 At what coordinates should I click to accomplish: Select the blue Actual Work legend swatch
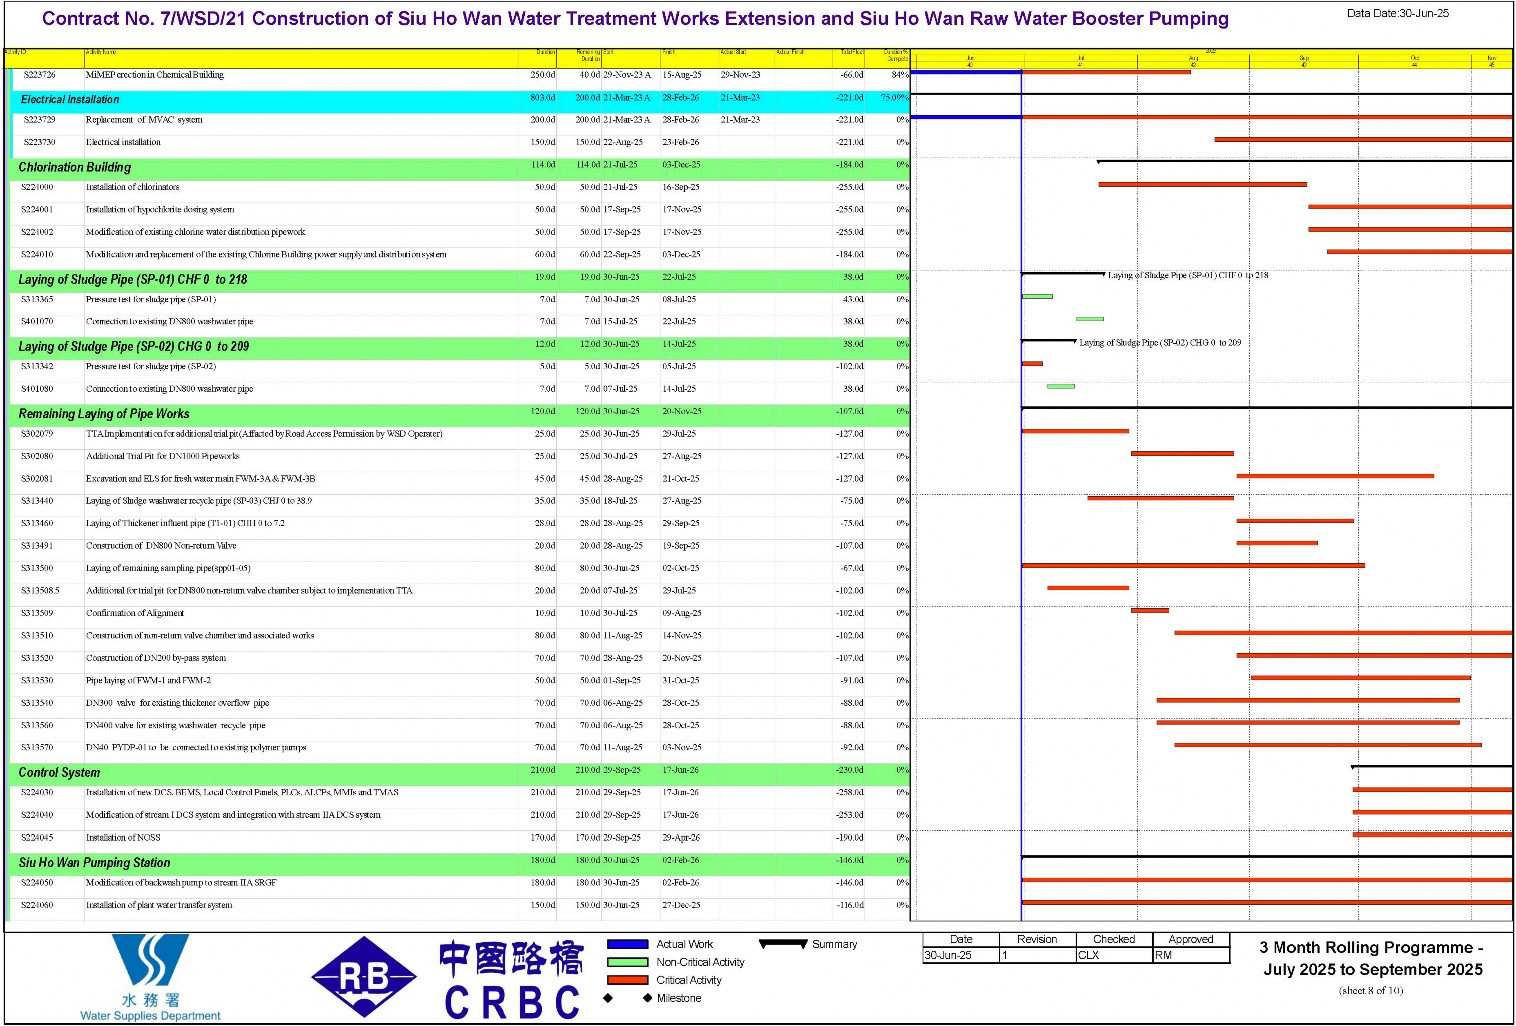[627, 944]
